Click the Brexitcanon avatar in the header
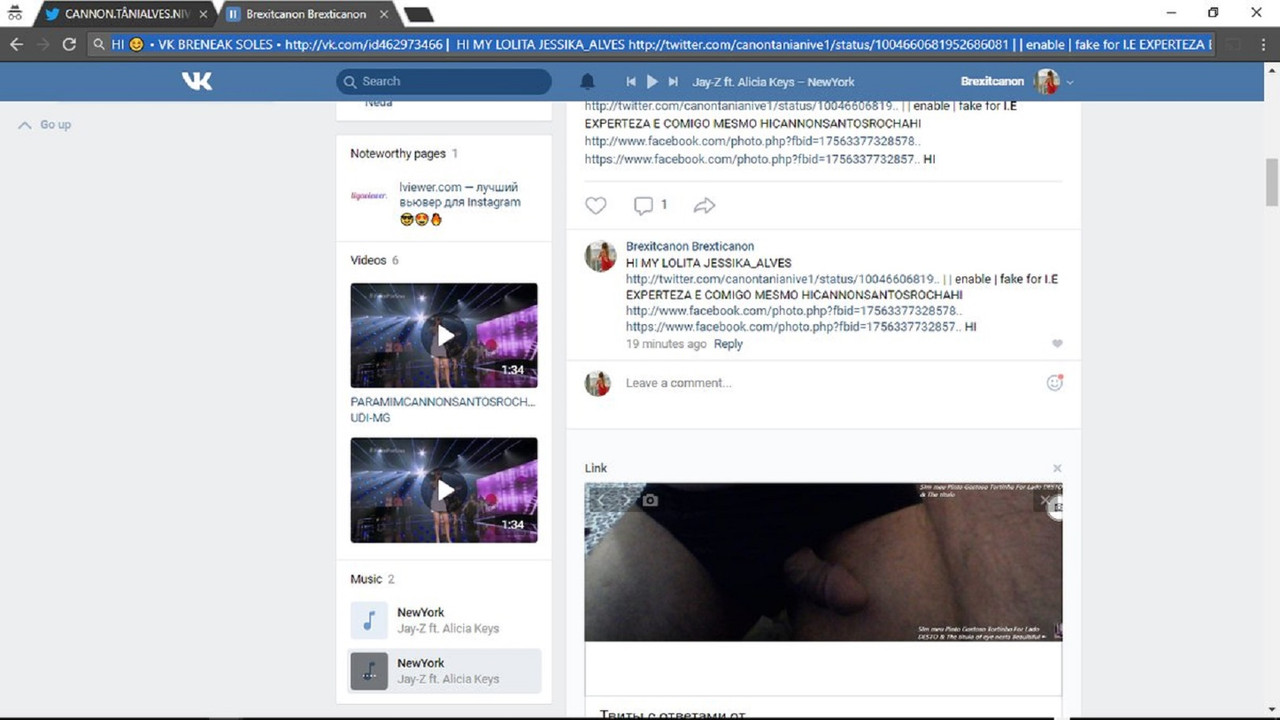Image resolution: width=1280 pixels, height=720 pixels. (x=1047, y=82)
